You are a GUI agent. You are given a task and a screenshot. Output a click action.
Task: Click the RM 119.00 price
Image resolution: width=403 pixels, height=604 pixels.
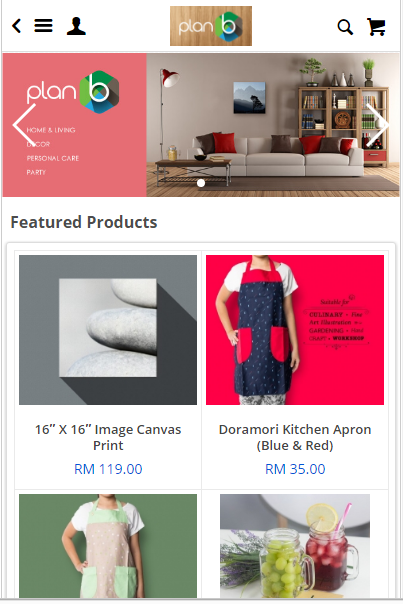click(x=108, y=469)
